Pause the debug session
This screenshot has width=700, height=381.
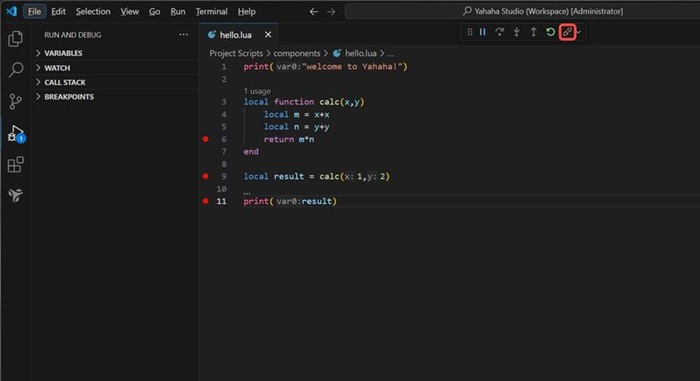tap(483, 32)
